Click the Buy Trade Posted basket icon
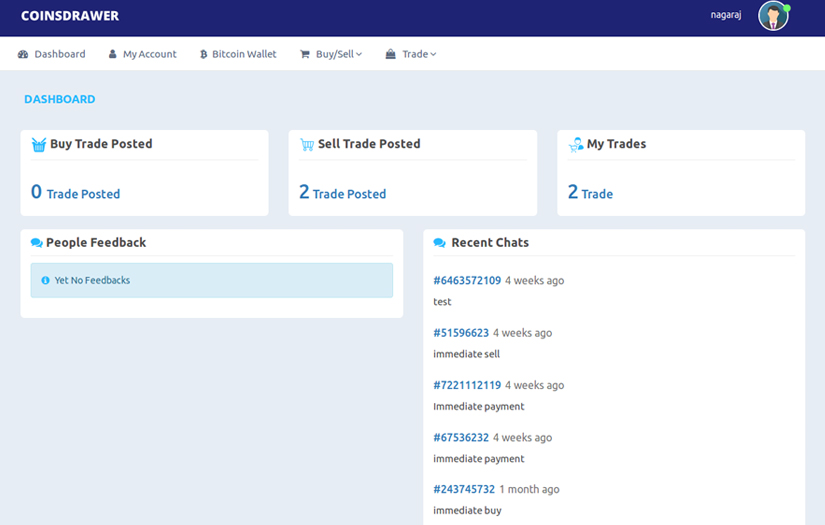Viewport: 825px width, 525px height. 39,145
